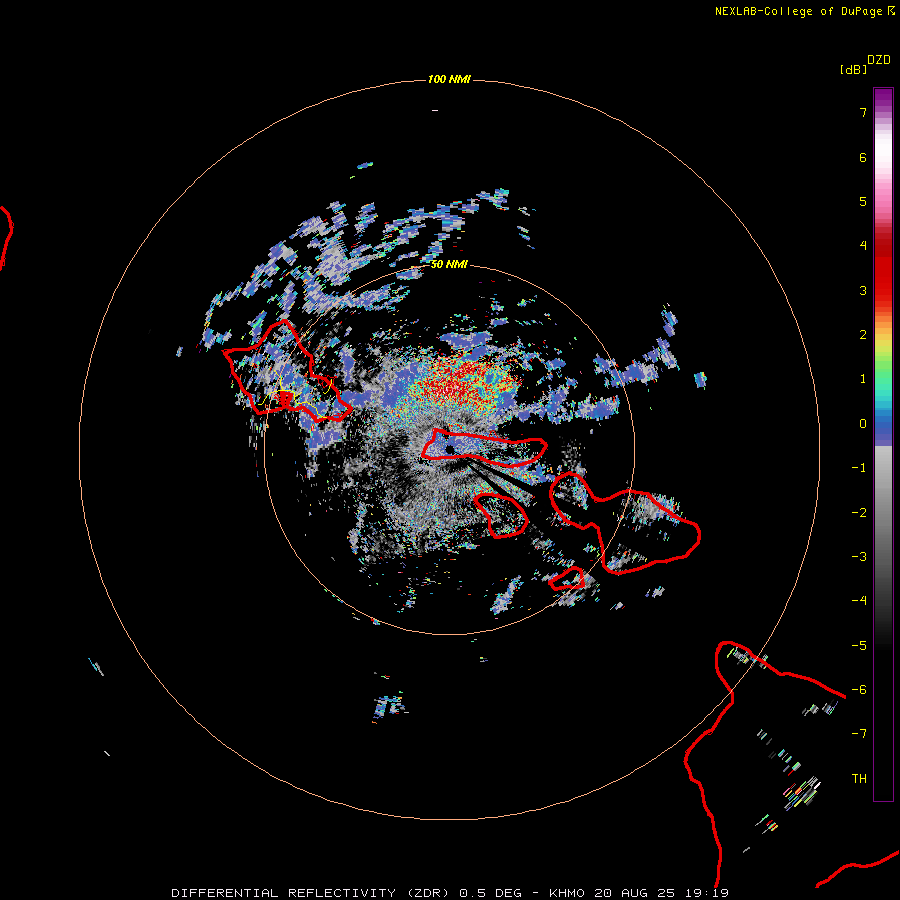Click the 1 value on color scale
900x900 pixels.
coord(863,379)
